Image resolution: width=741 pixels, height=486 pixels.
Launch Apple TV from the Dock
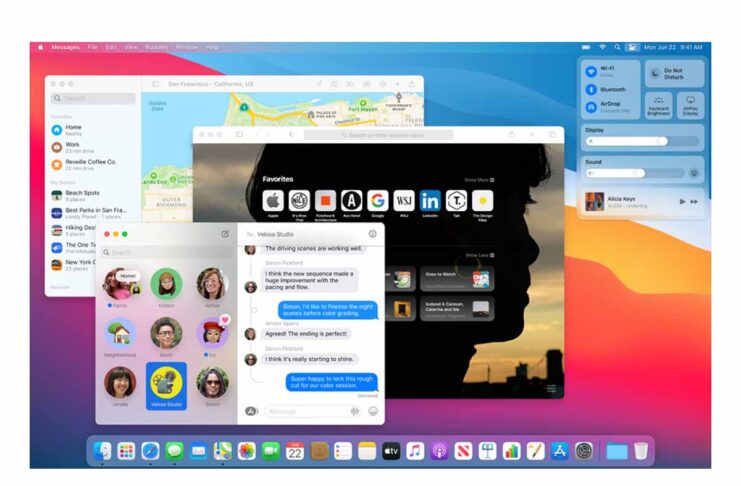click(391, 451)
